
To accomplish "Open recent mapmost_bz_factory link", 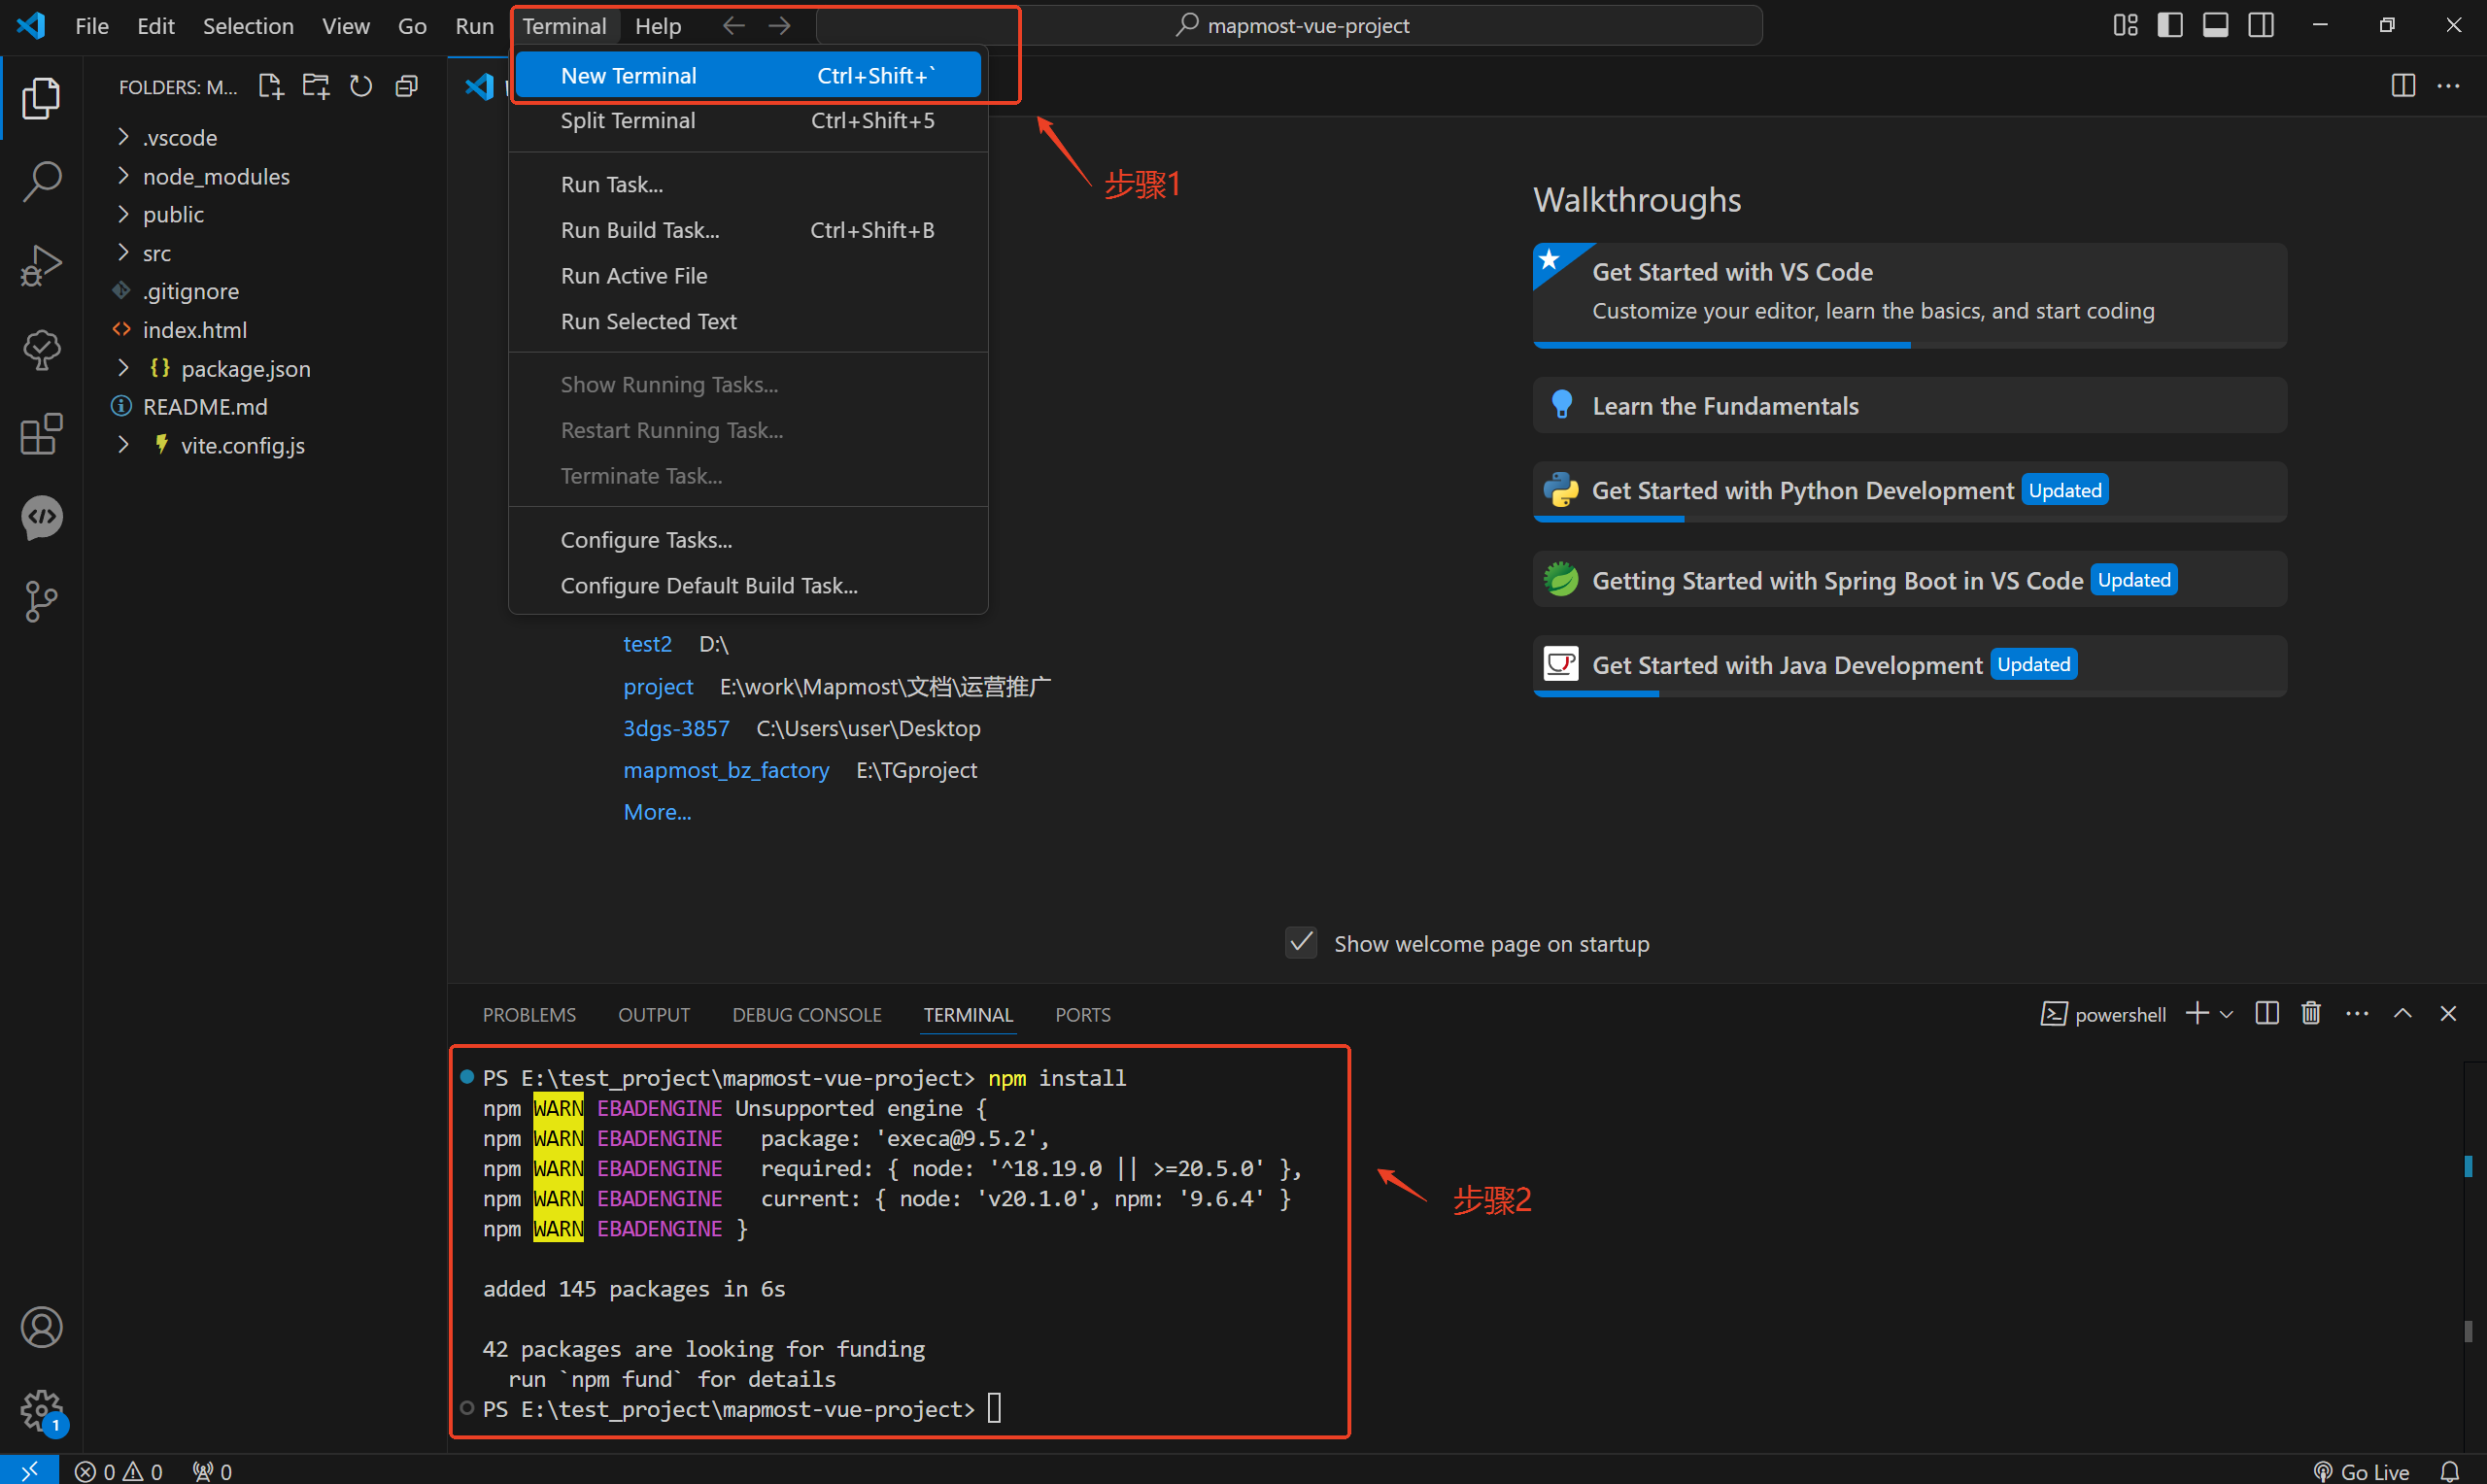I will click(726, 770).
